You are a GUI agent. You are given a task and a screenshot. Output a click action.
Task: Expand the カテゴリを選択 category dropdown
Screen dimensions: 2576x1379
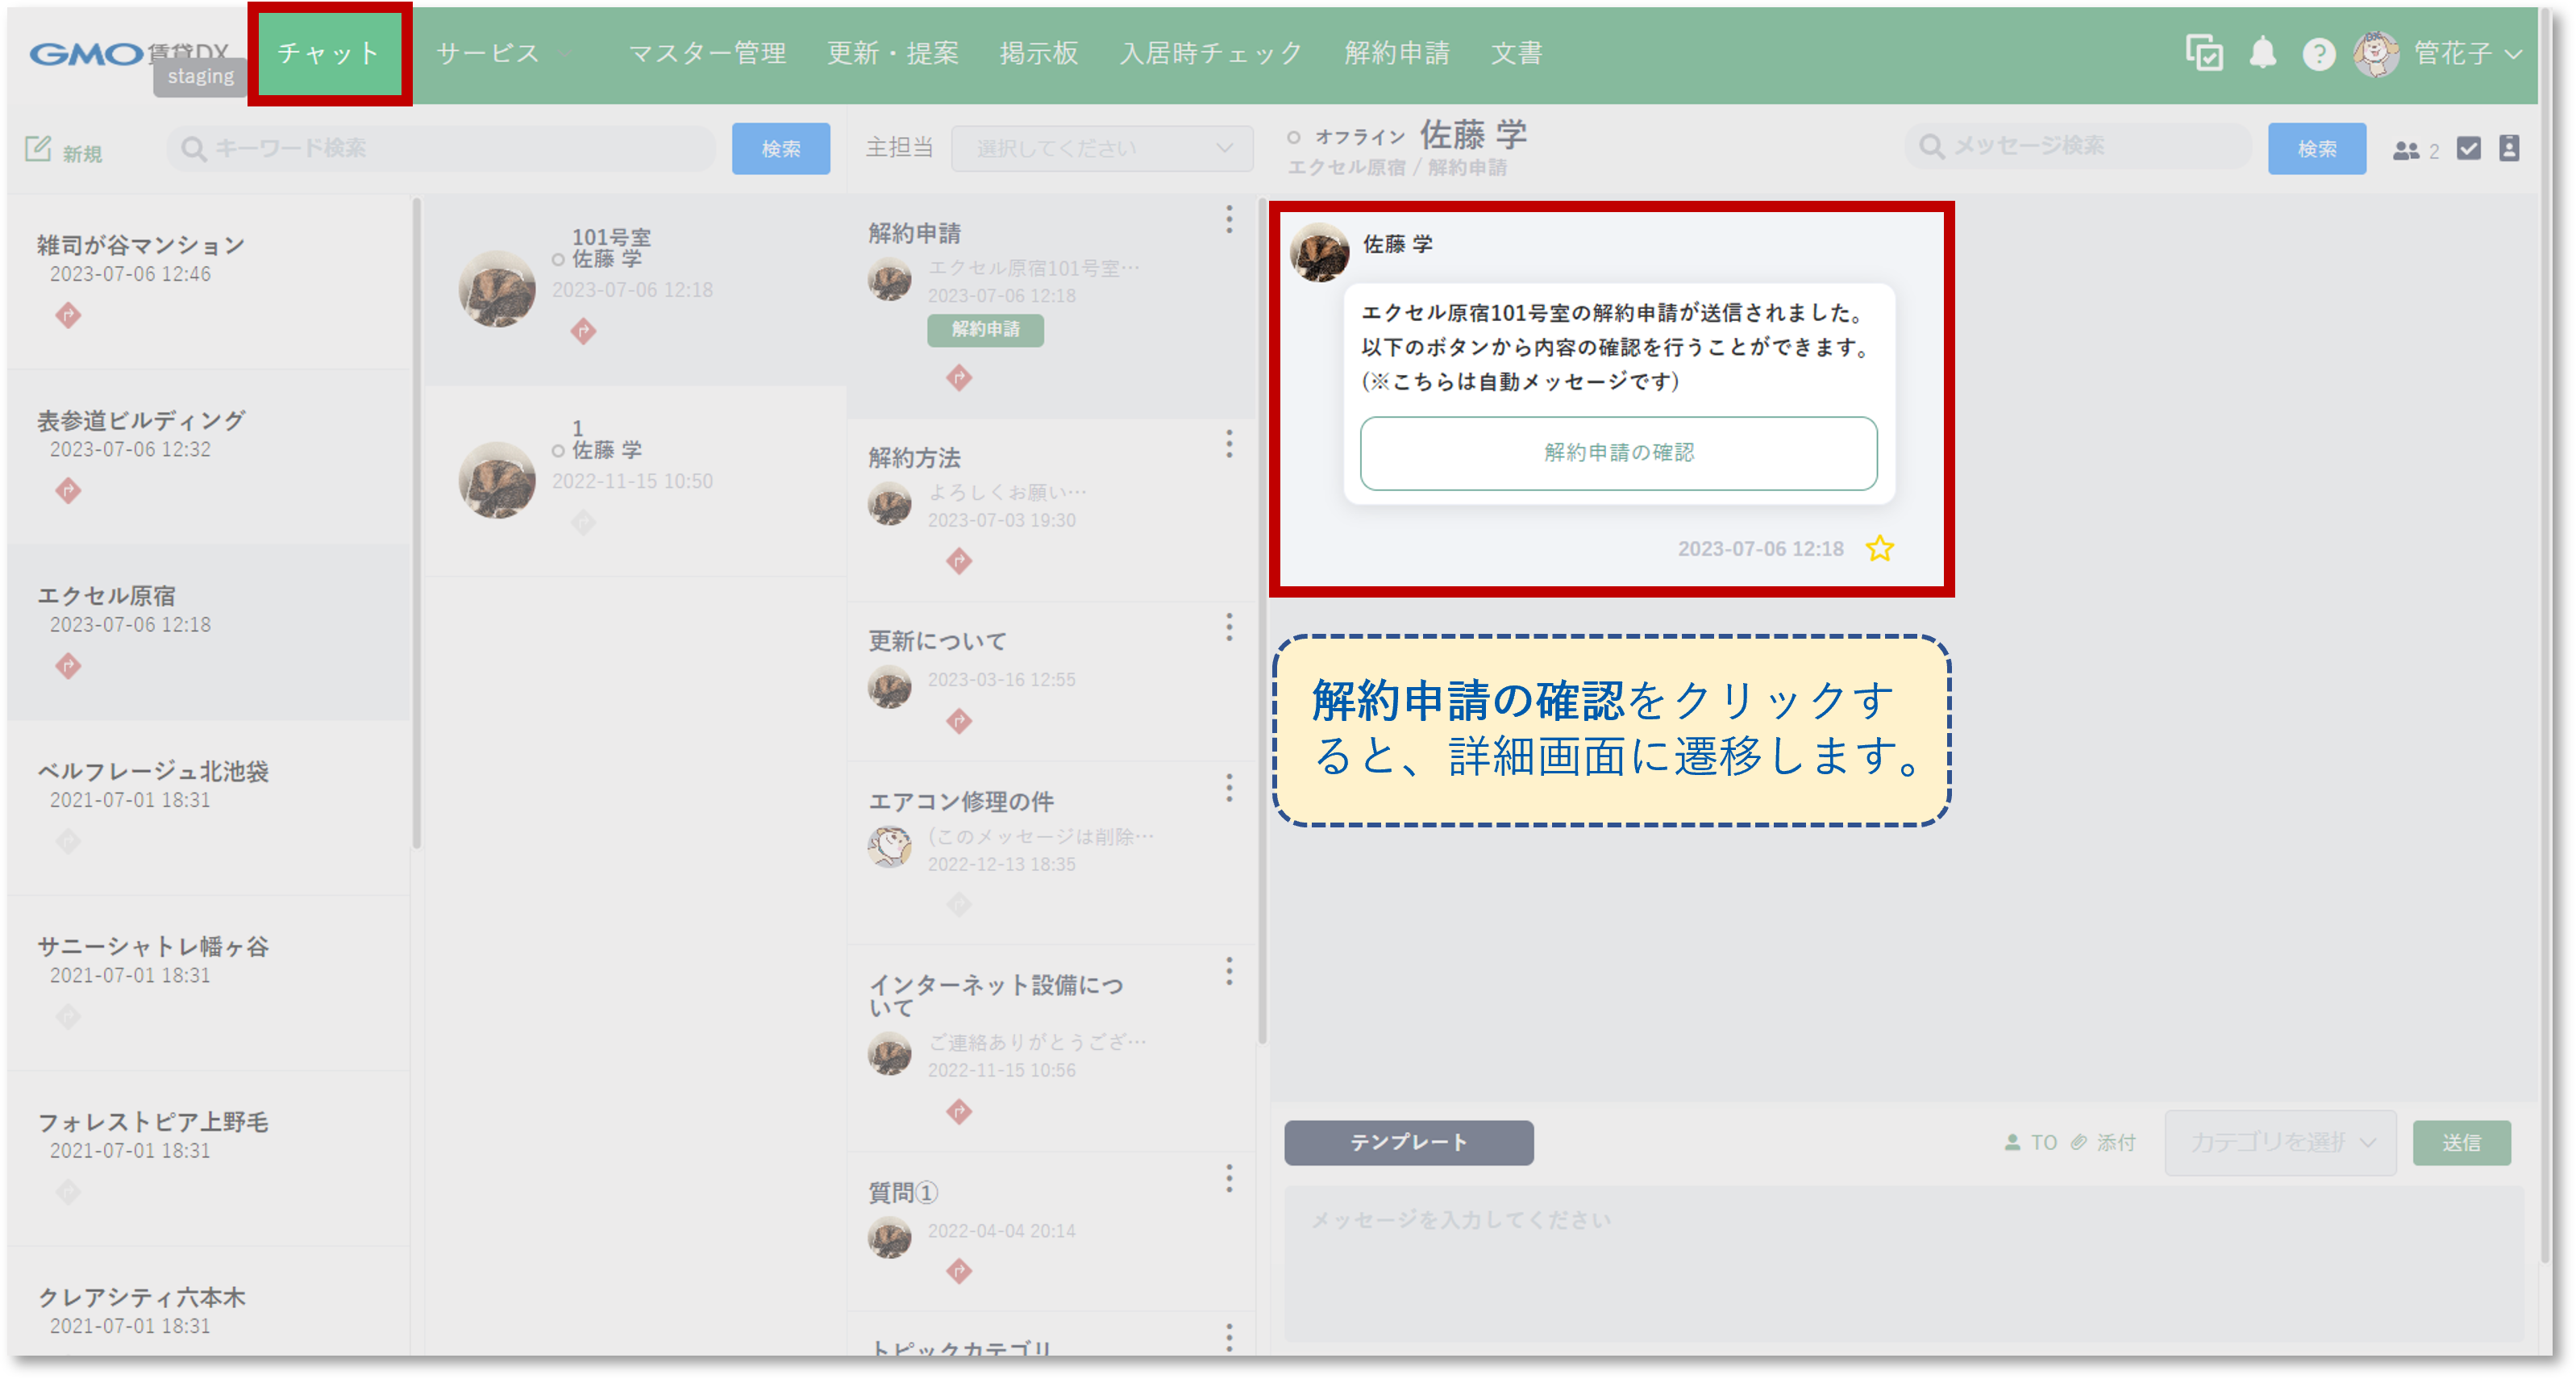pos(2281,1142)
